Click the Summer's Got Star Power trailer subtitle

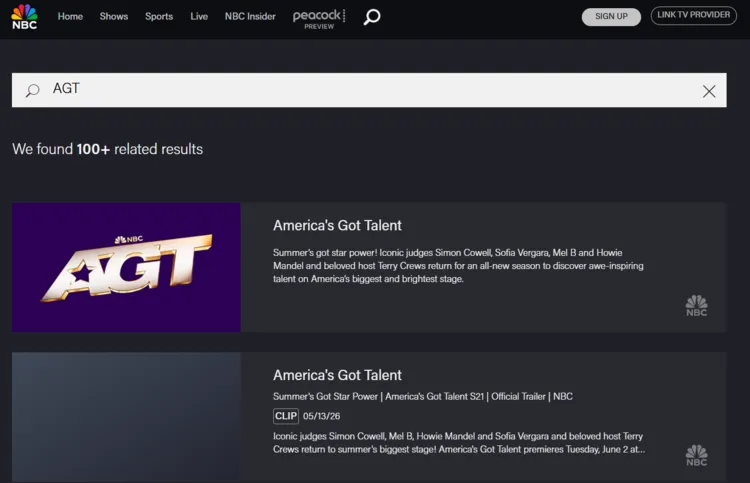[x=423, y=396]
